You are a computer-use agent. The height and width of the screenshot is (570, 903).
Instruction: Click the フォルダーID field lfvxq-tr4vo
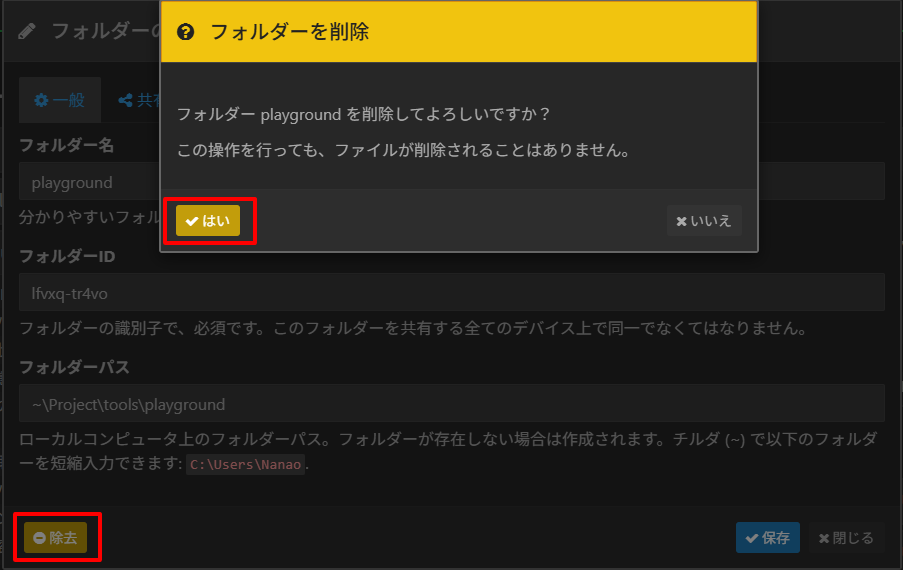coord(450,293)
